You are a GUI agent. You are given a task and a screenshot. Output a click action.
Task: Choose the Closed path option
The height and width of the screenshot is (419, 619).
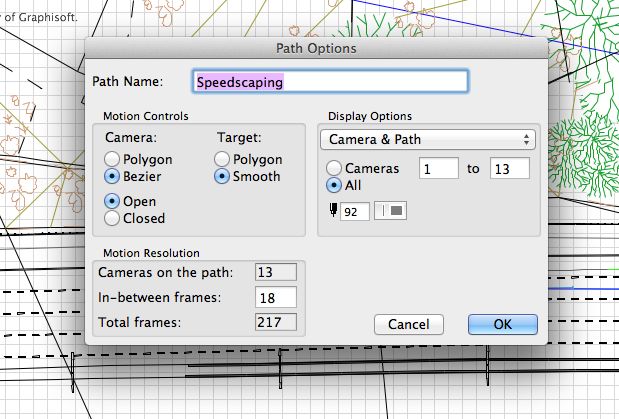click(x=112, y=218)
